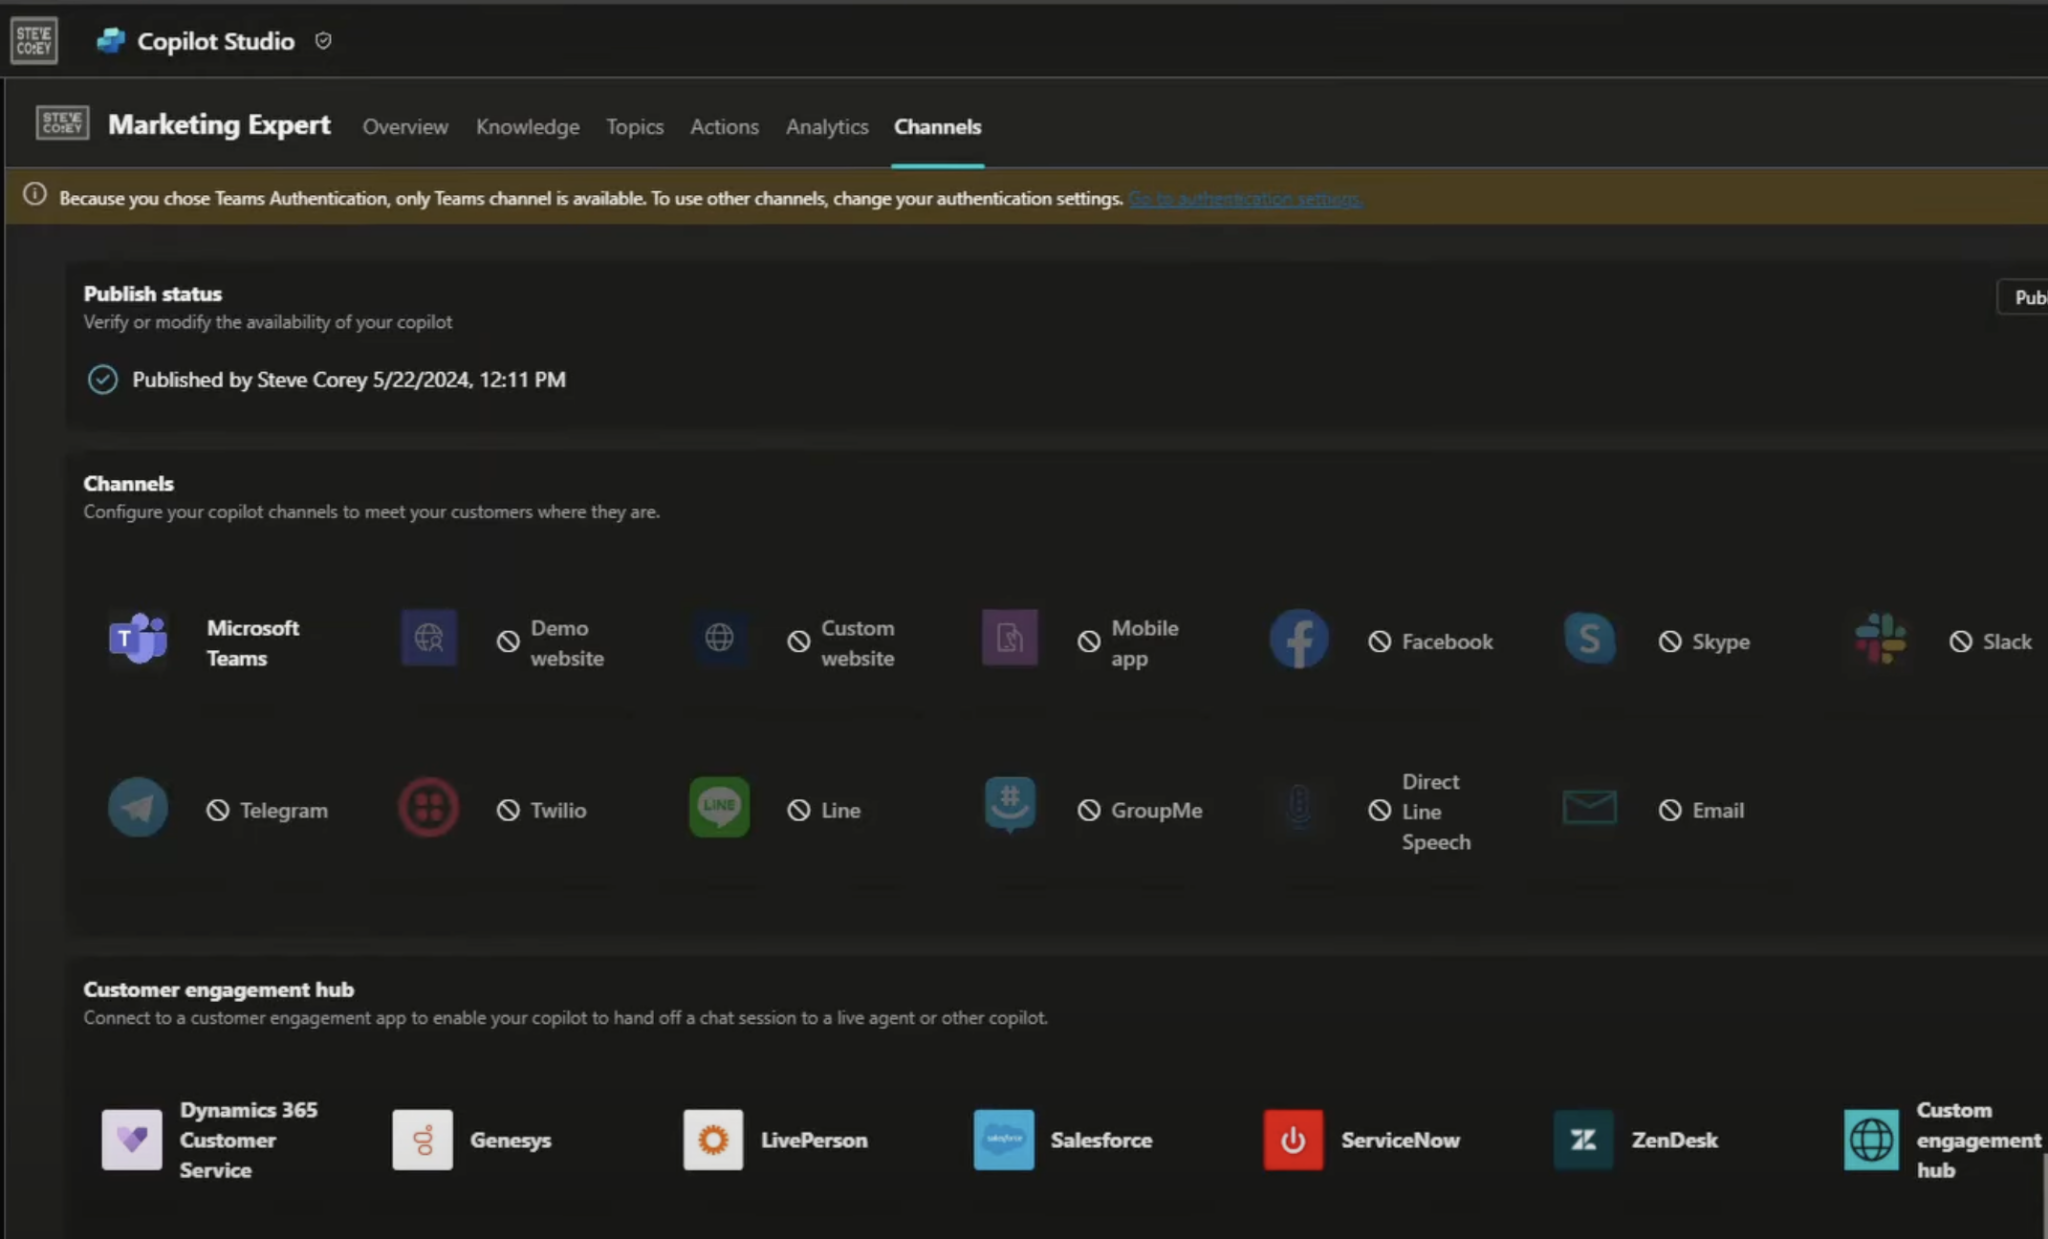
Task: Open the ZenDesk engagement hub icon
Action: point(1582,1139)
